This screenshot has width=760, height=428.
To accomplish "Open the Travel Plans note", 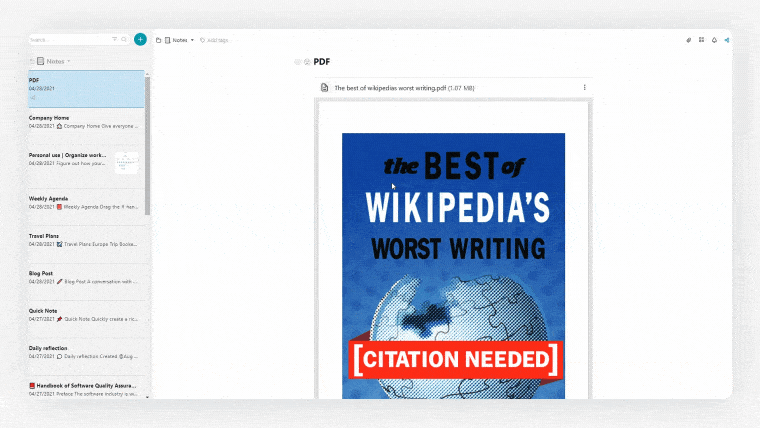I will pos(86,244).
